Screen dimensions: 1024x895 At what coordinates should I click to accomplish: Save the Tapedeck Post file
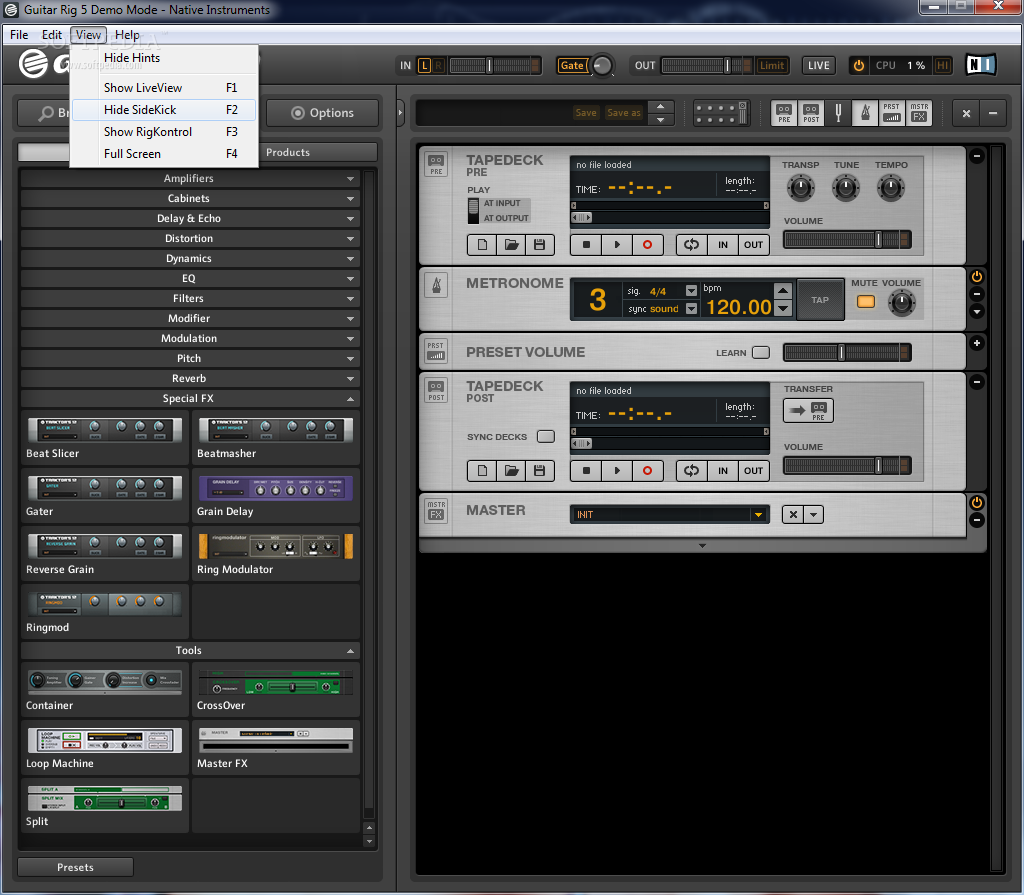pos(539,471)
